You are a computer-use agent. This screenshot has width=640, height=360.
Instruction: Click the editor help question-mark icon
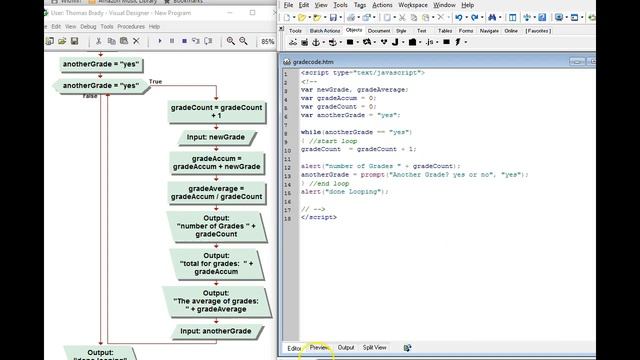[x=542, y=18]
